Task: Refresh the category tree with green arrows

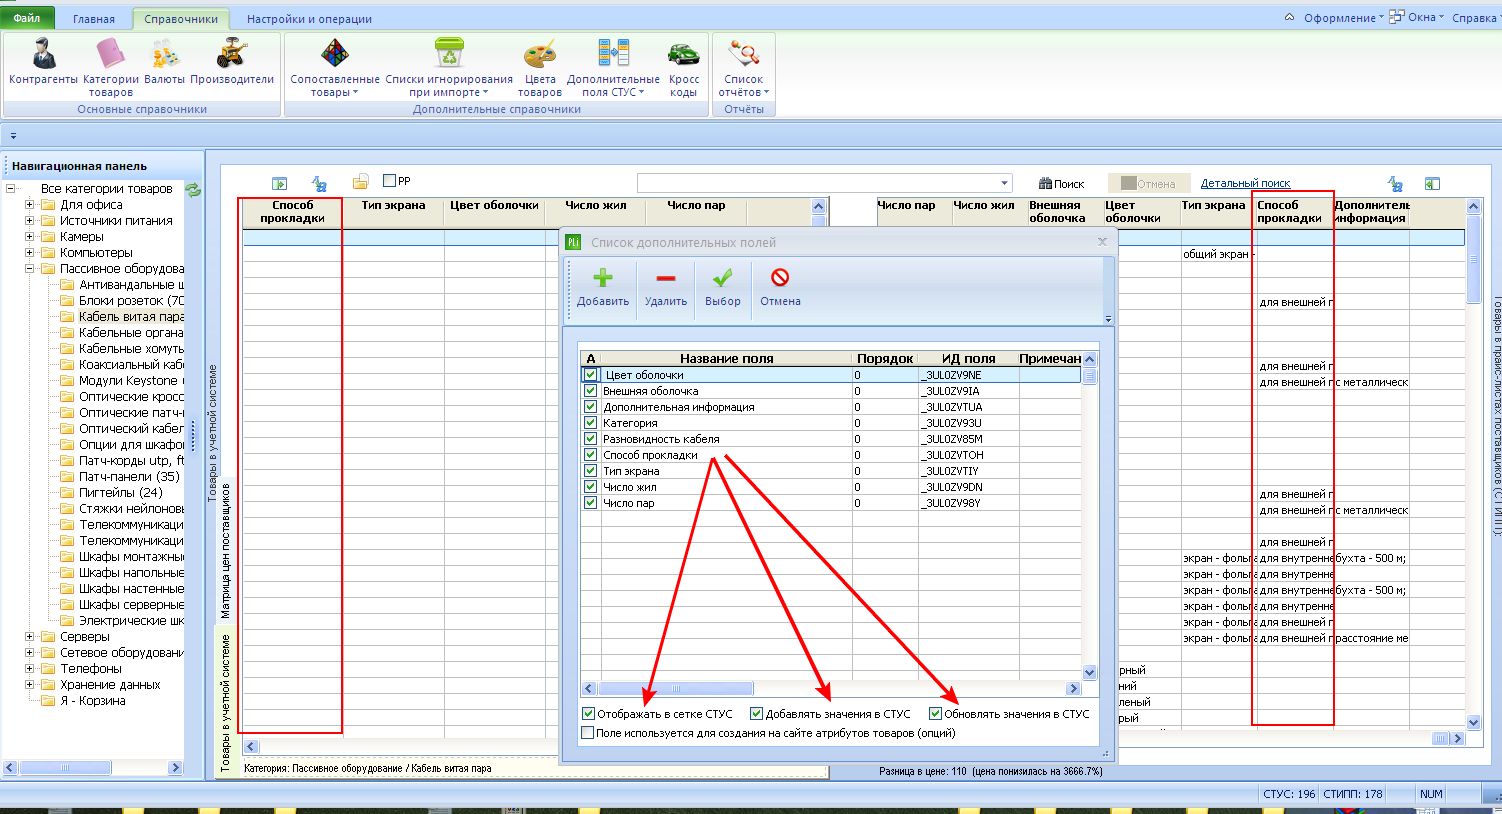Action: click(193, 189)
